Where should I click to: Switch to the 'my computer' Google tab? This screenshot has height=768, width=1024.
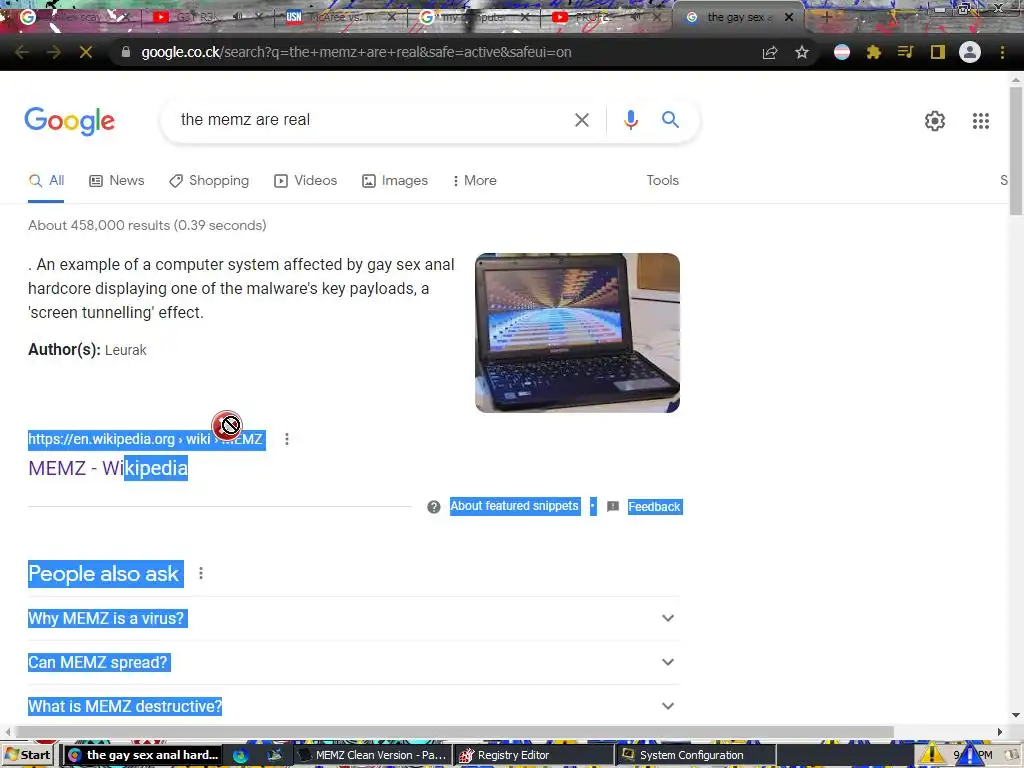474,17
